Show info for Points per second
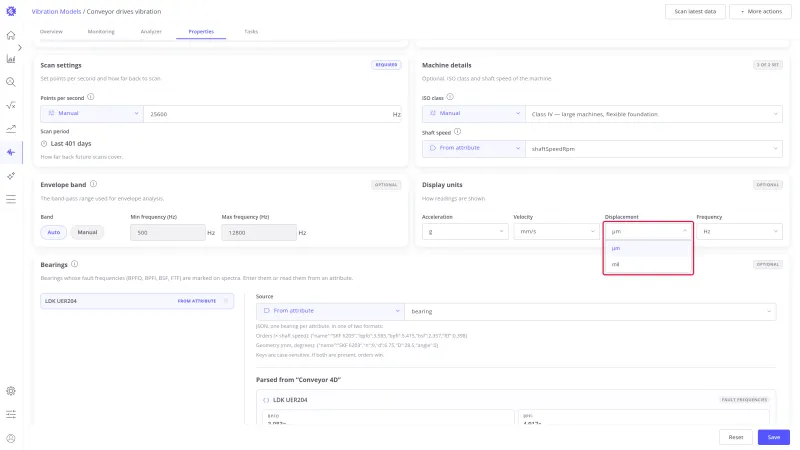Screen dimensions: 800x450 91,97
